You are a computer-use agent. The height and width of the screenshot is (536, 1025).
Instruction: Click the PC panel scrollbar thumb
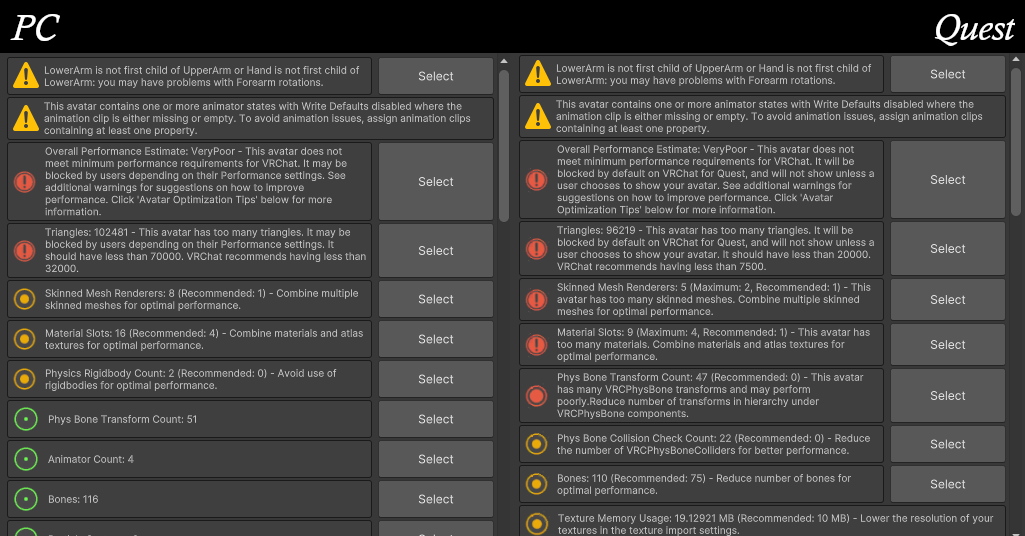(x=504, y=146)
